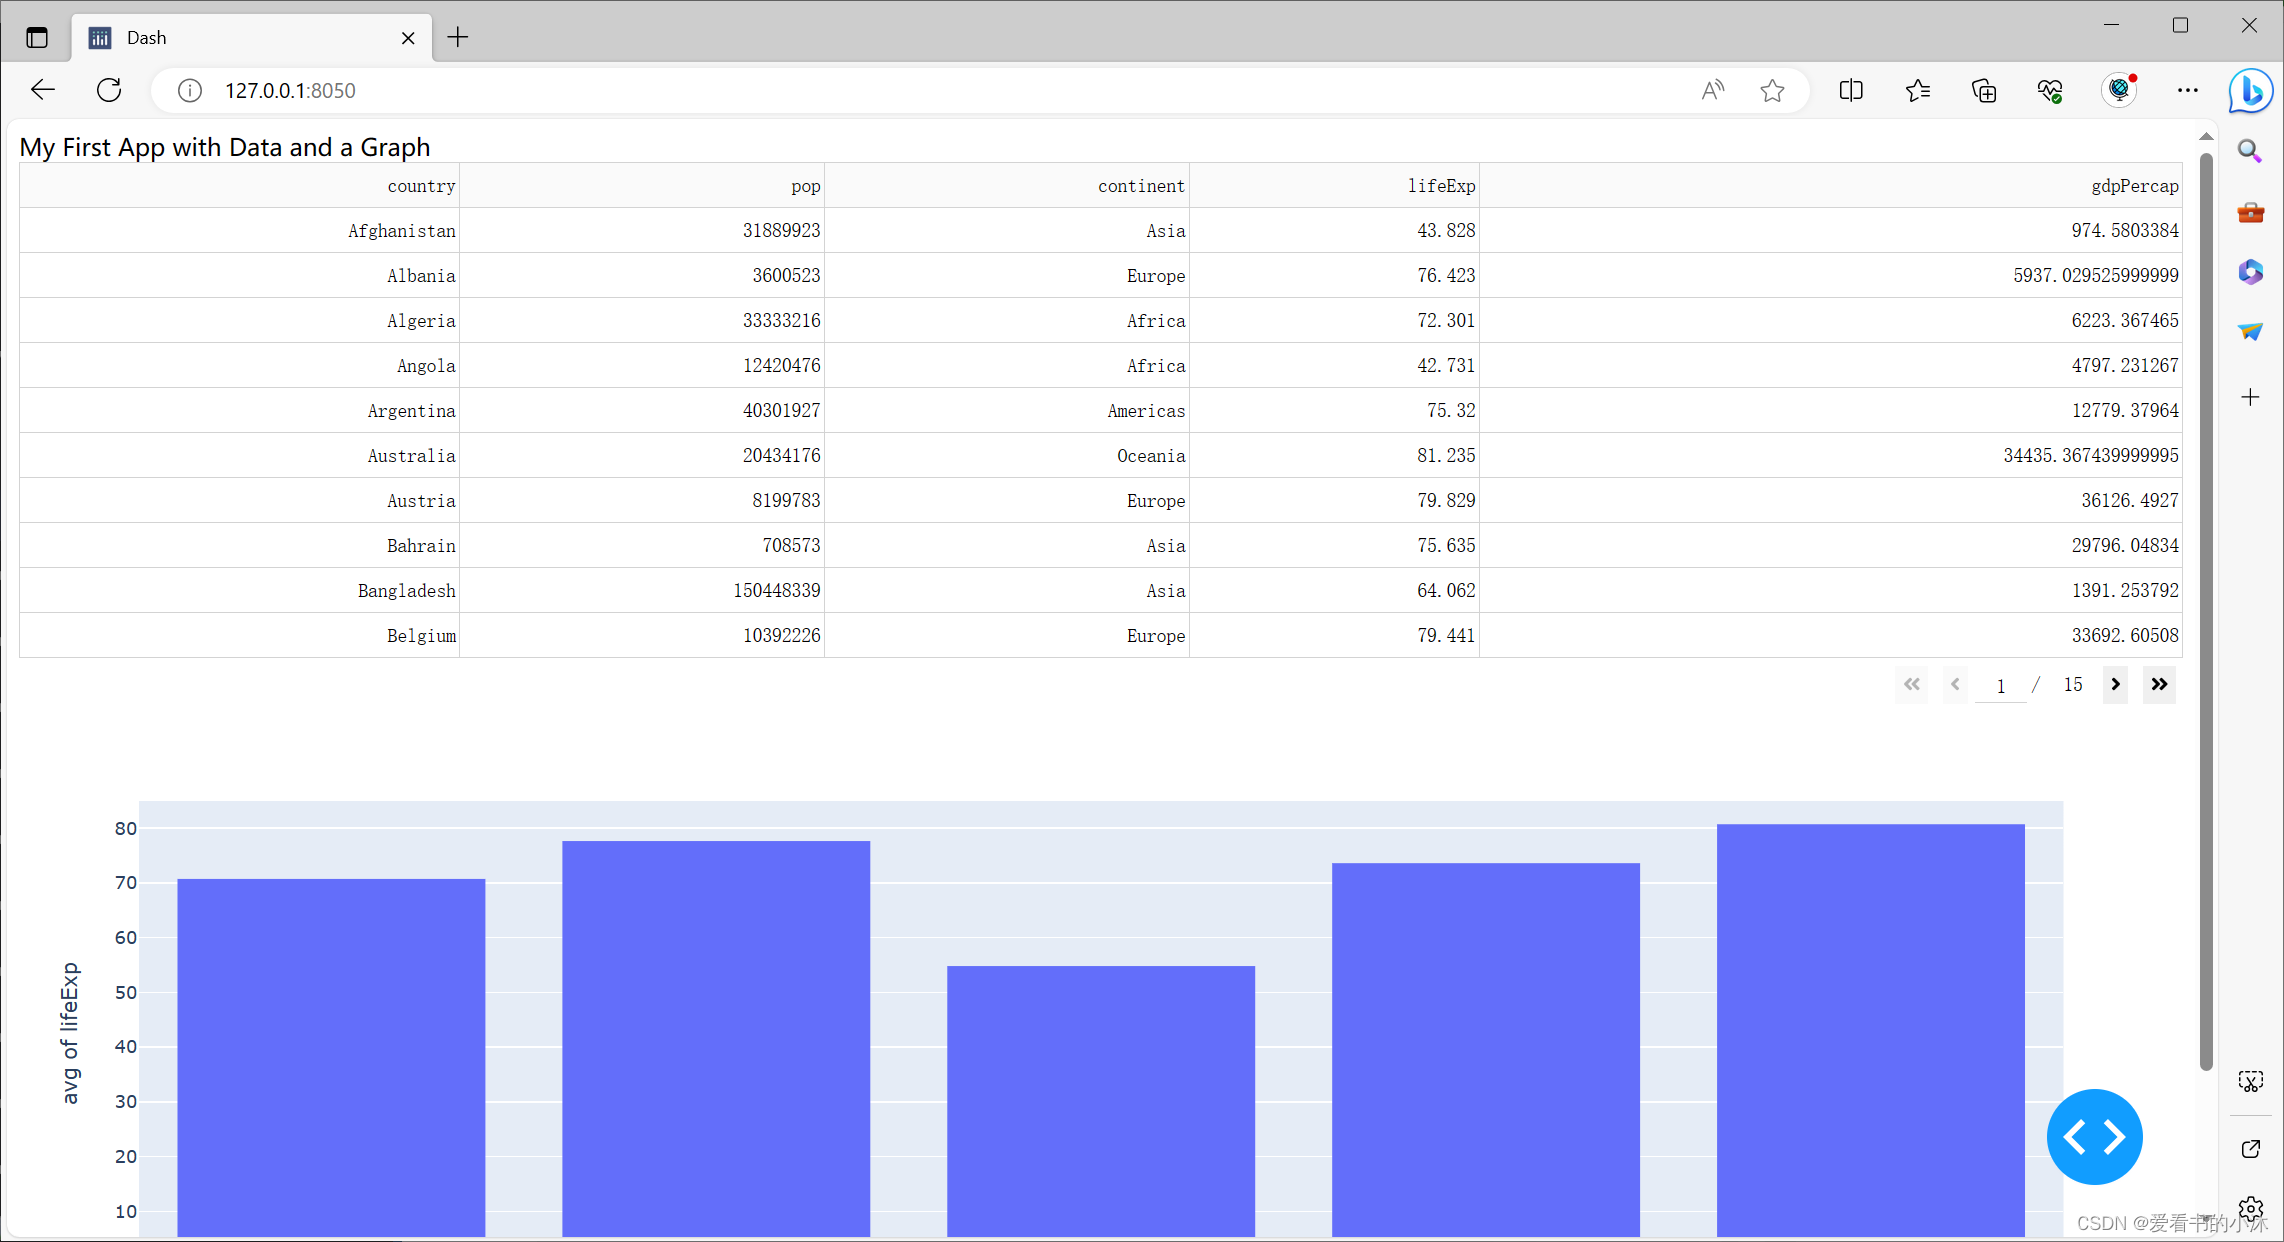Image resolution: width=2284 pixels, height=1242 pixels.
Task: Open the sidebar paper plane icon
Action: tap(2250, 331)
